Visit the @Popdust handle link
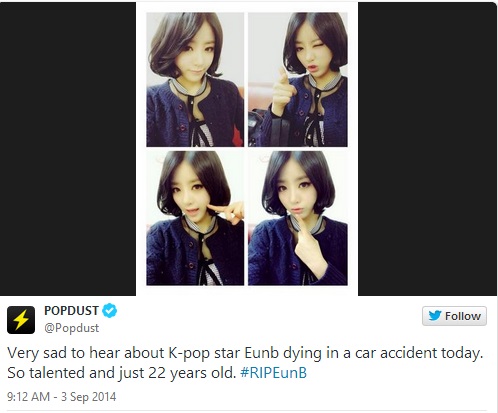Screen dimensions: 498x413 coord(71,328)
